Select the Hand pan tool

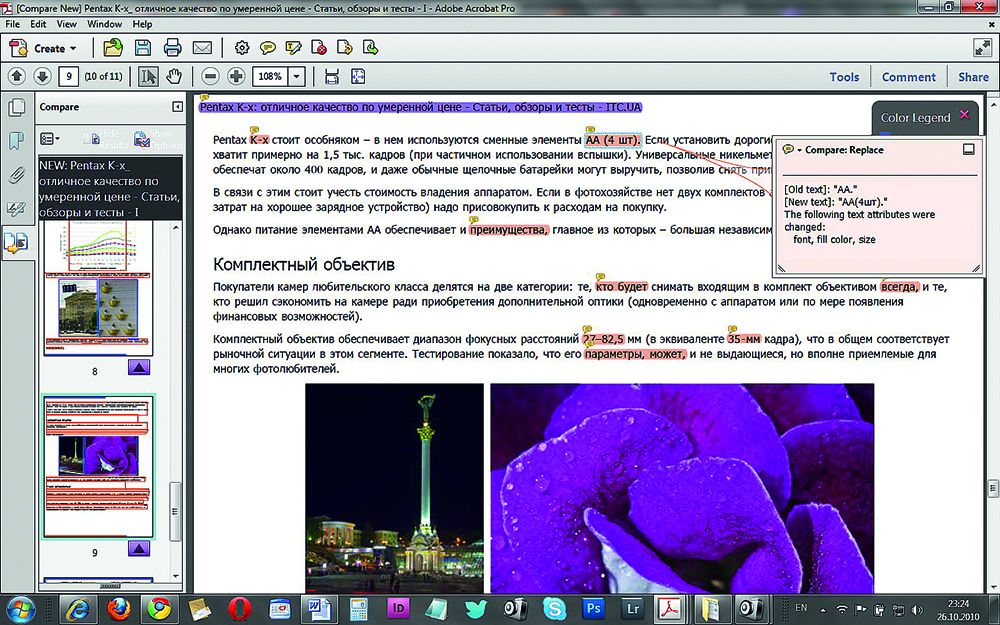point(174,77)
